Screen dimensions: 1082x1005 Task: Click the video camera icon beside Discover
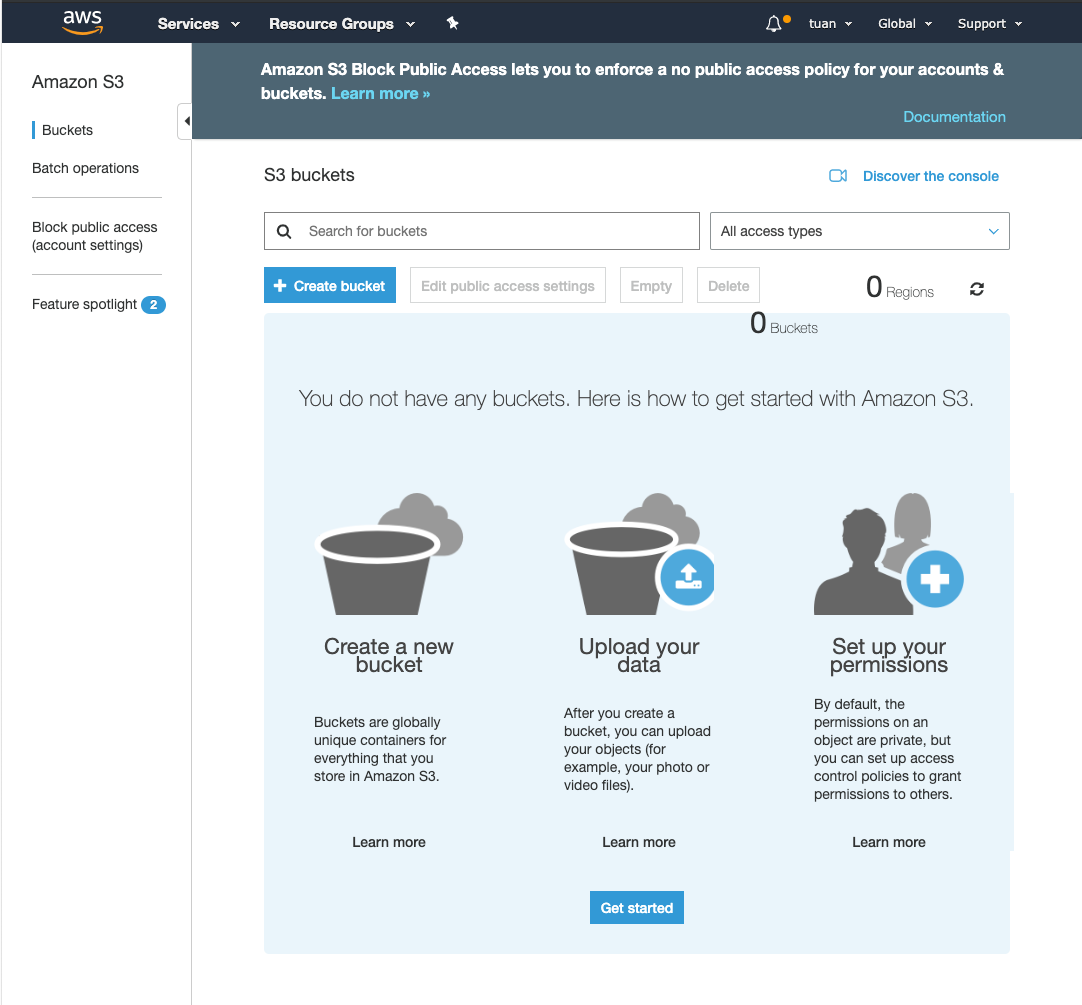[x=838, y=176]
